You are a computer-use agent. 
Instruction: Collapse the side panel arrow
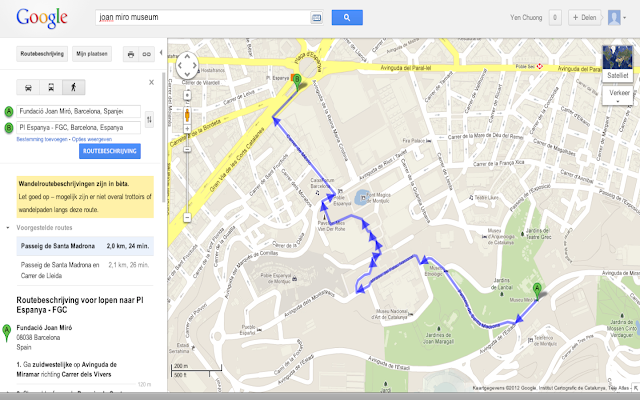coord(161,52)
